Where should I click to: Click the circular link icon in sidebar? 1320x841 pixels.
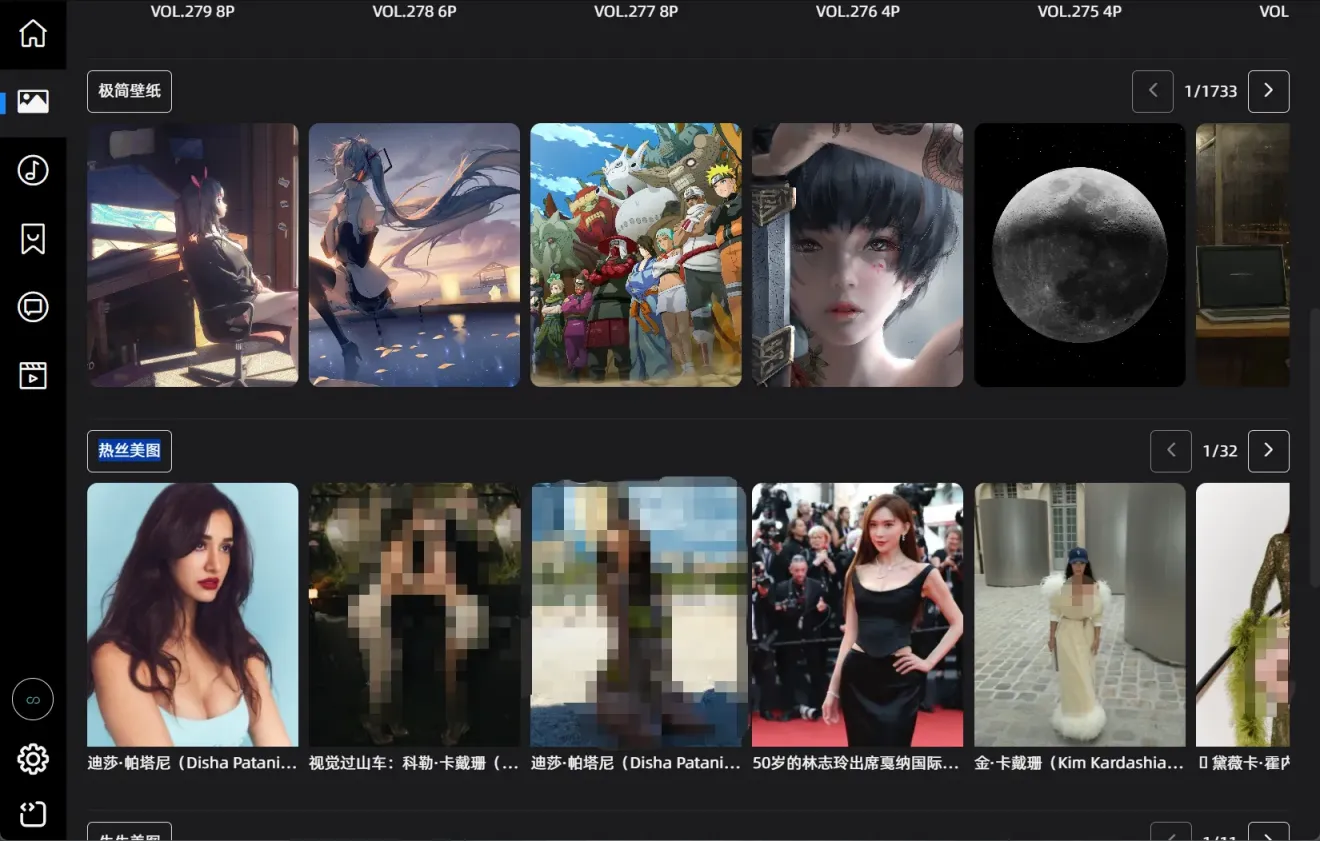click(33, 699)
